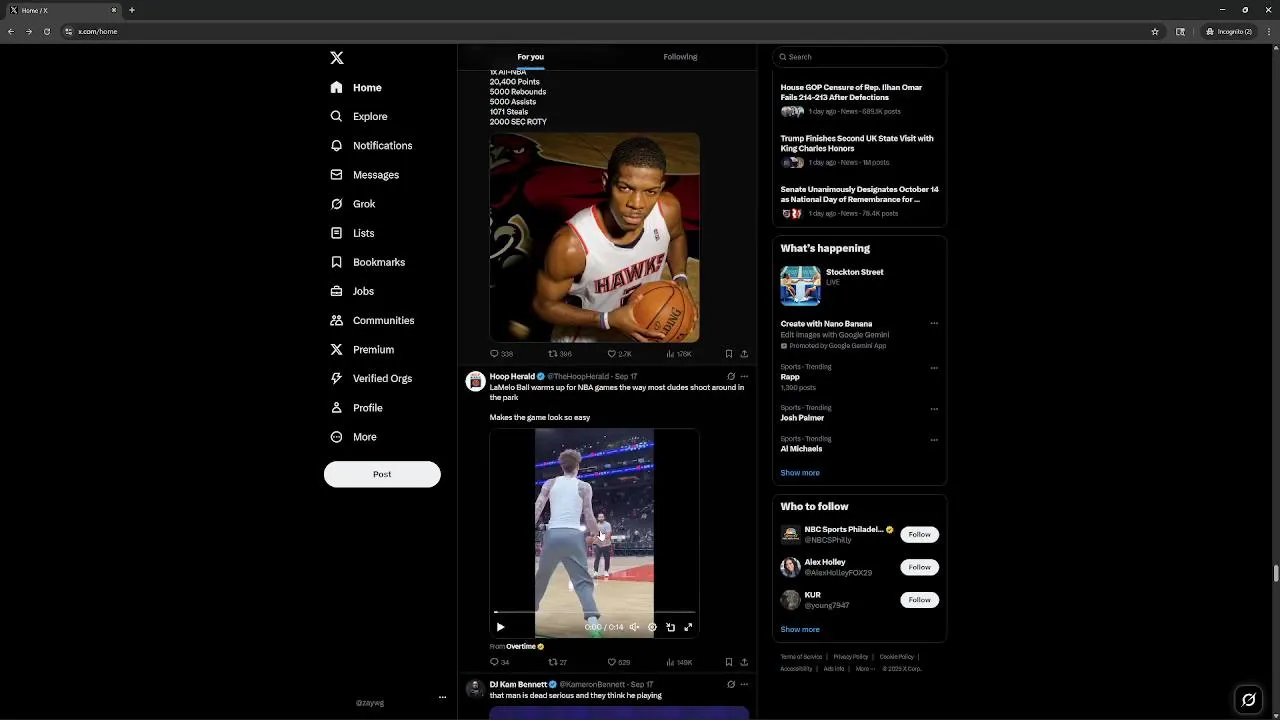
Task: Open more options on DJ Kam Bennett post
Action: (744, 685)
